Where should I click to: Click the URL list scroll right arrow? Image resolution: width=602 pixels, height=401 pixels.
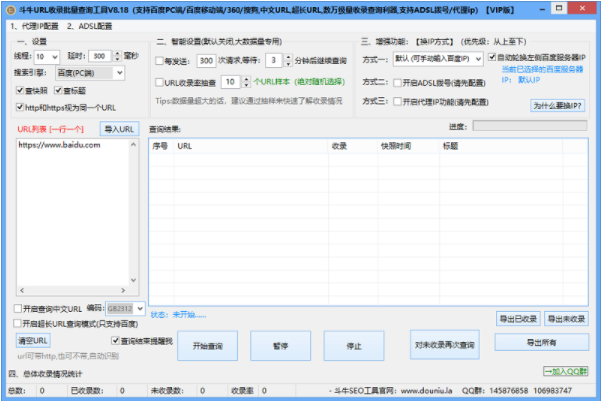point(123,290)
